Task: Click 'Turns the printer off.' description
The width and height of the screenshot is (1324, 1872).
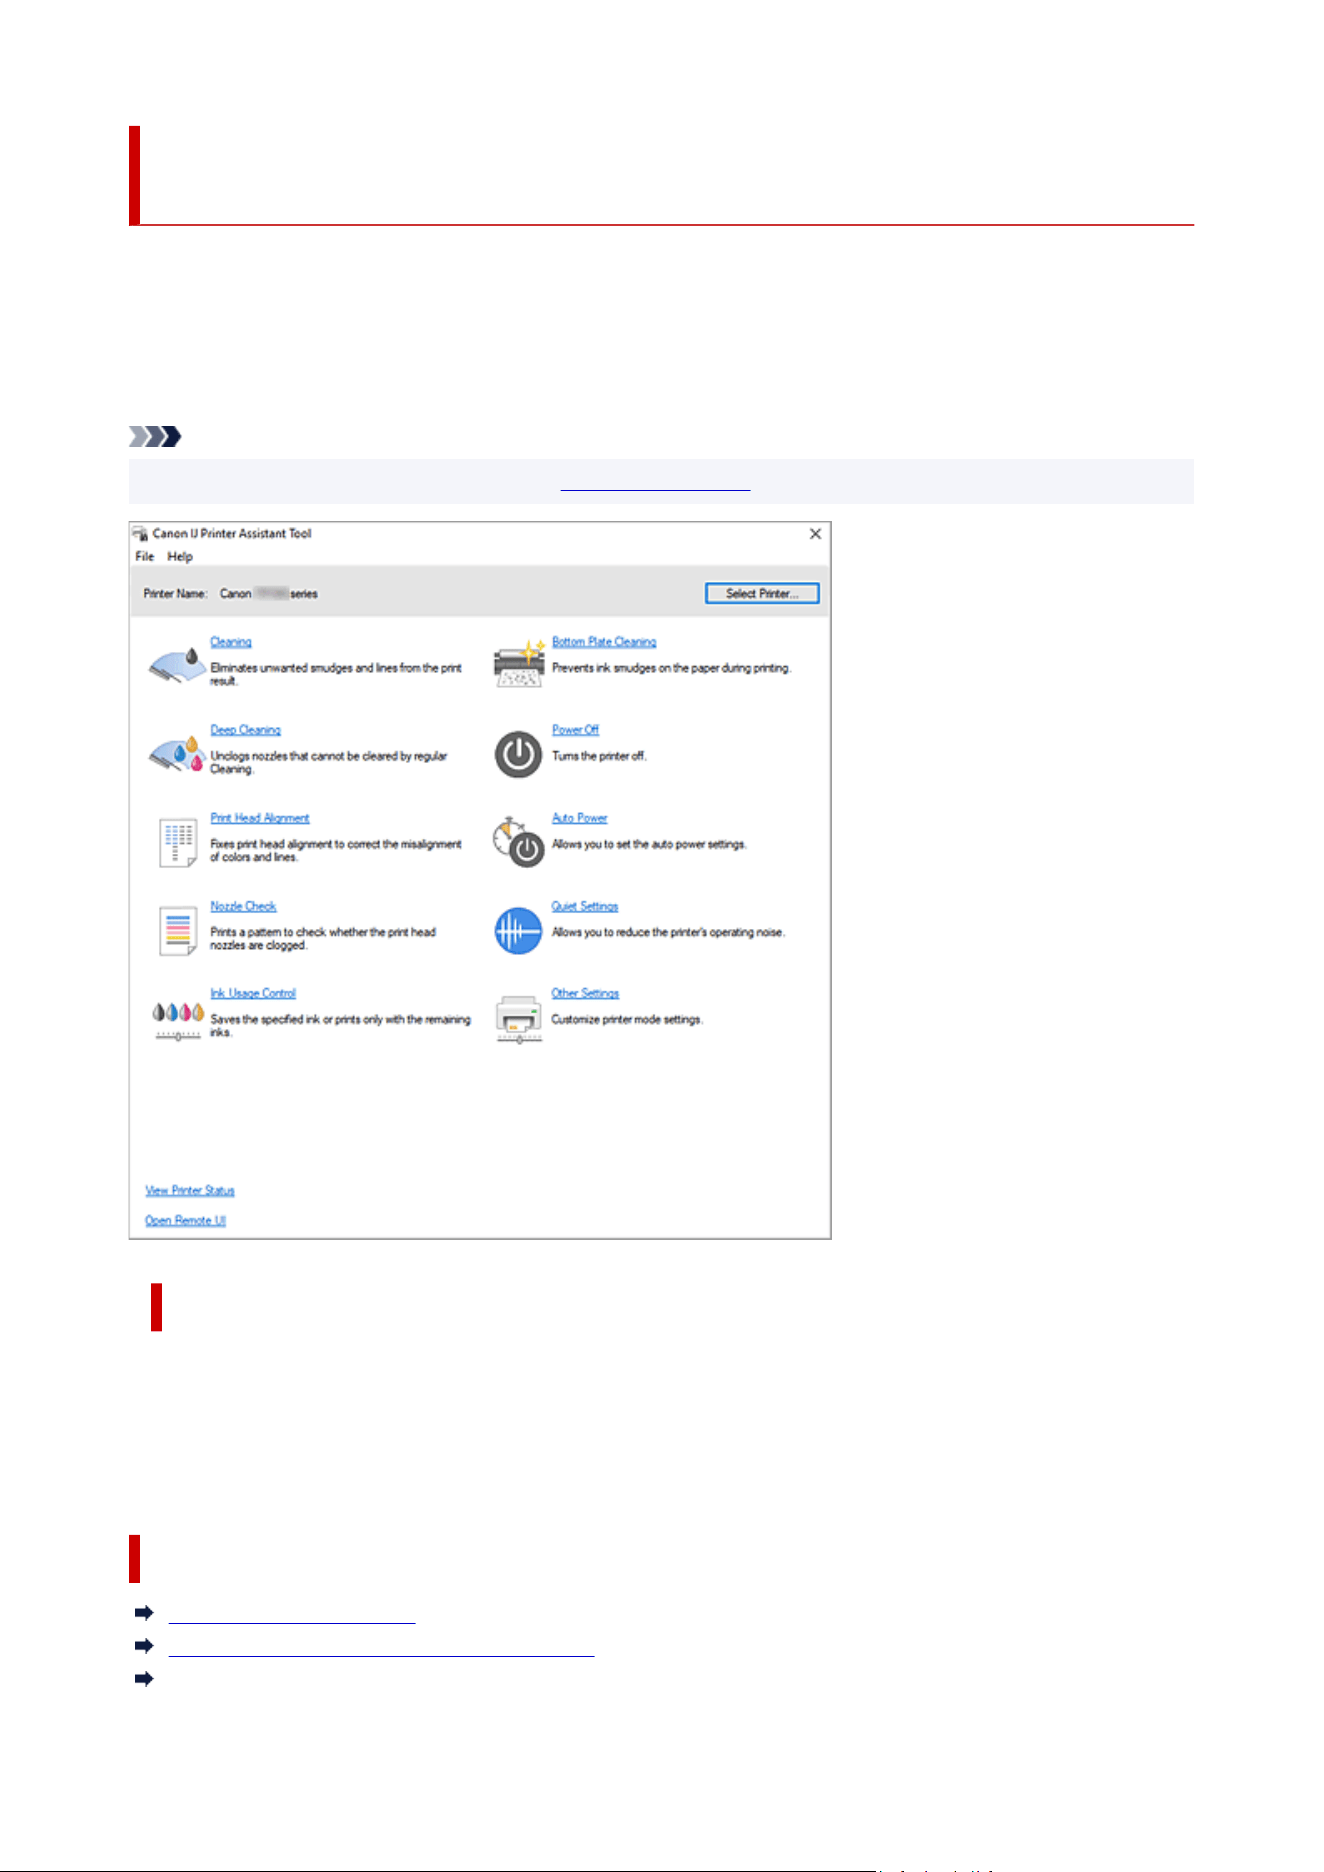Action: [599, 756]
